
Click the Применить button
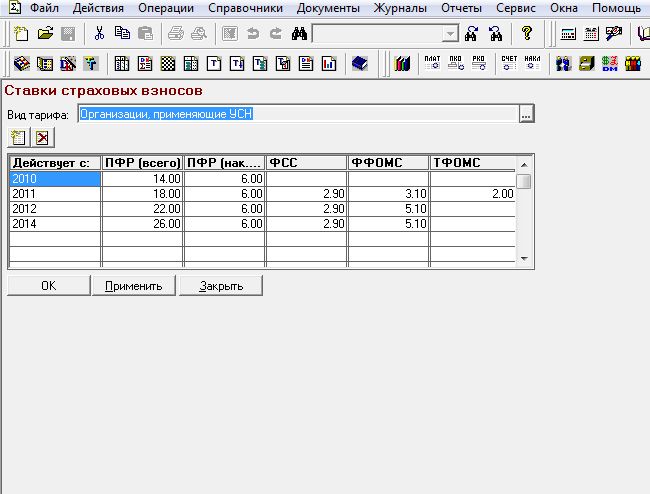click(x=134, y=286)
